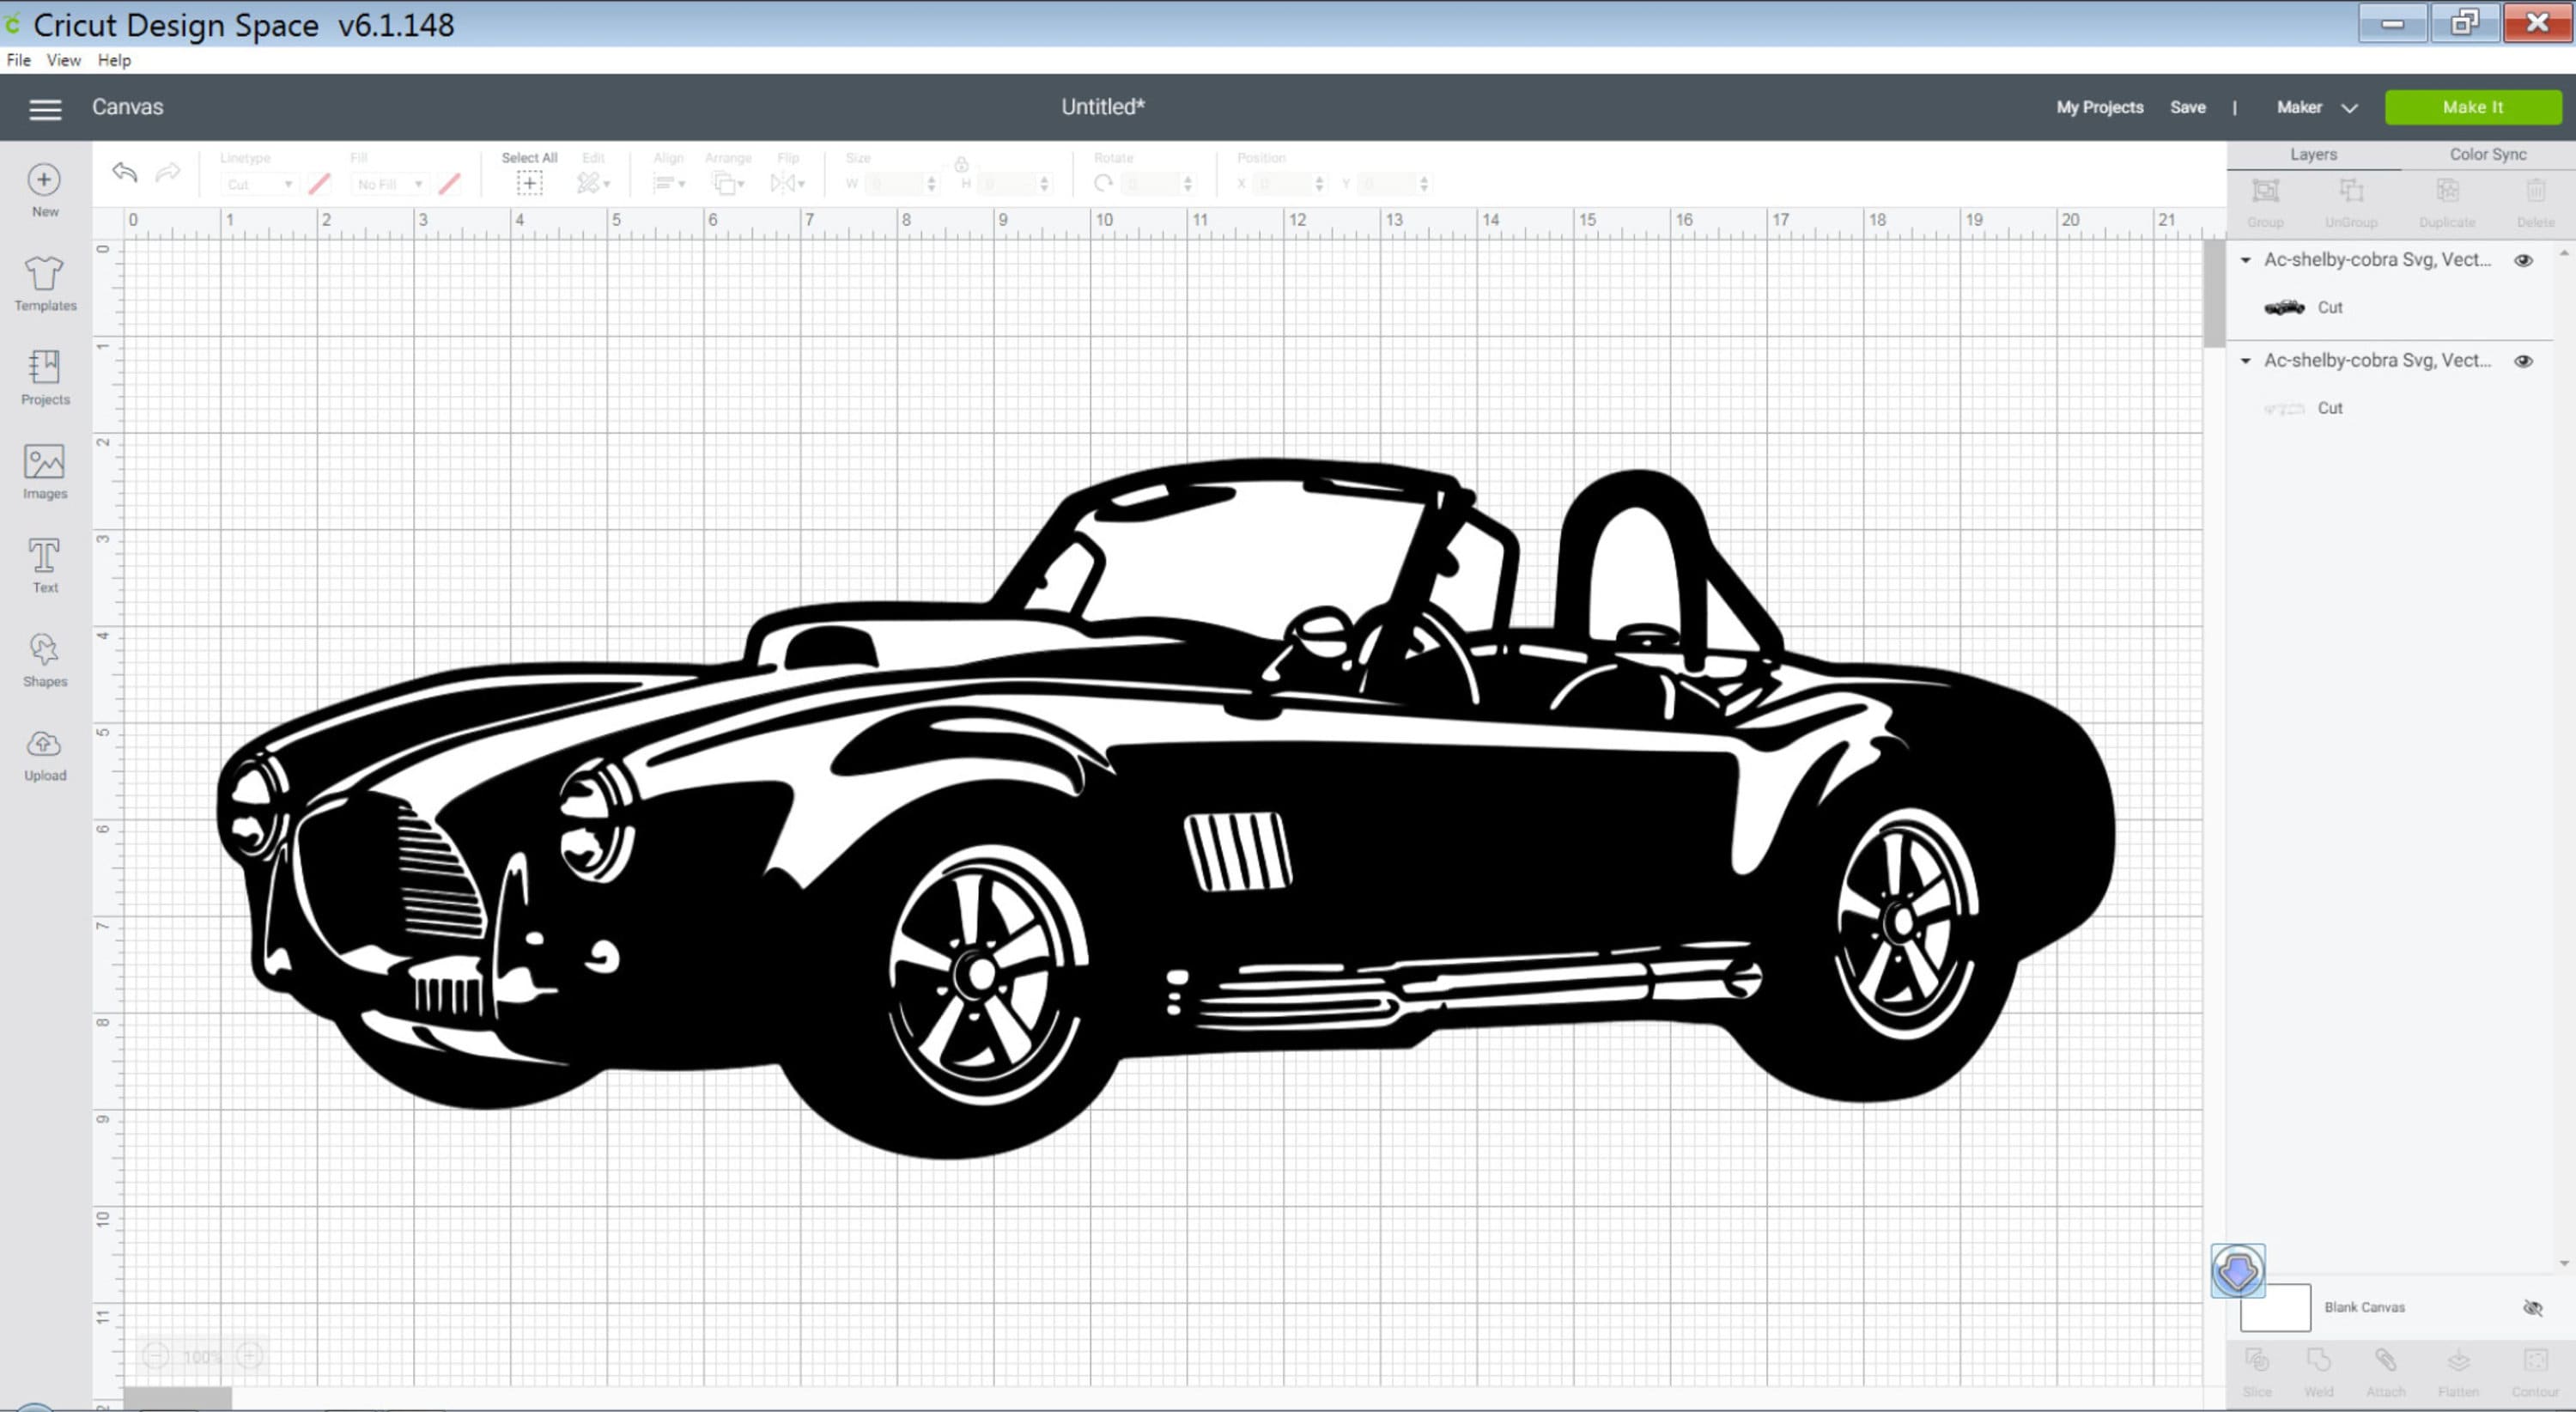Click the Save link

point(2188,107)
